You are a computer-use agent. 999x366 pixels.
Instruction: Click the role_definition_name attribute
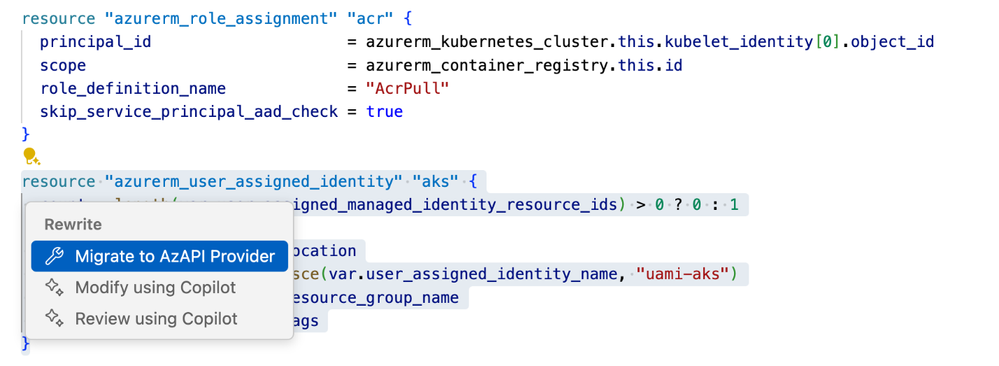133,89
